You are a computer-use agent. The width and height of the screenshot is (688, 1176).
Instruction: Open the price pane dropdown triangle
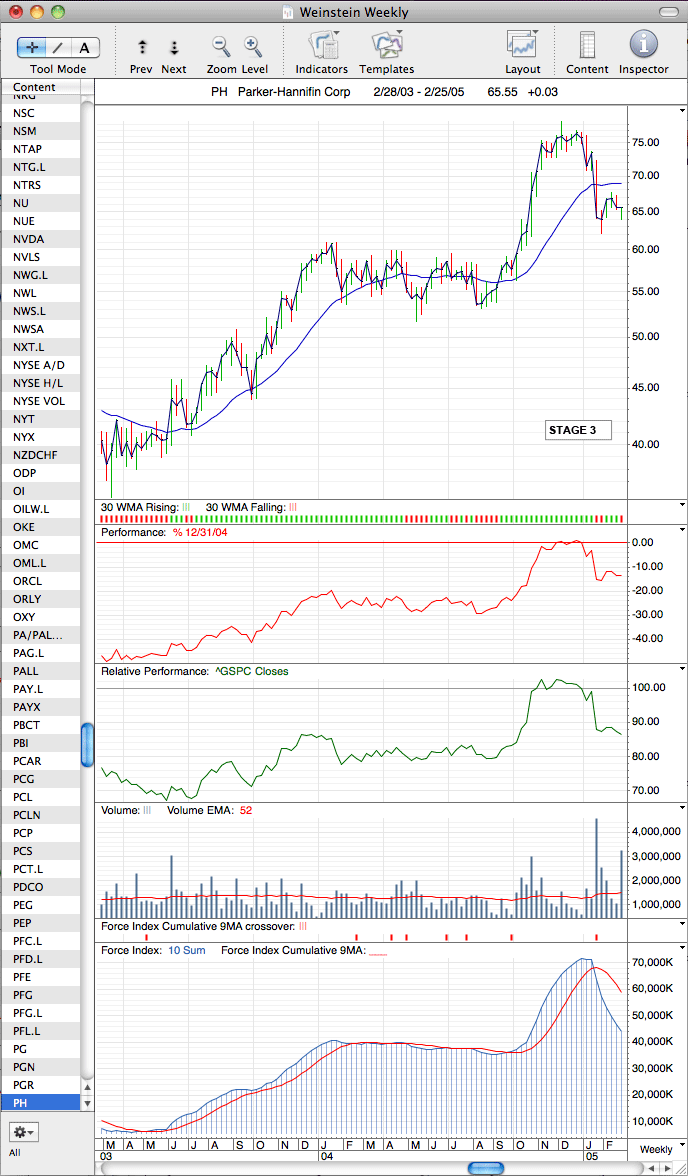coord(682,109)
